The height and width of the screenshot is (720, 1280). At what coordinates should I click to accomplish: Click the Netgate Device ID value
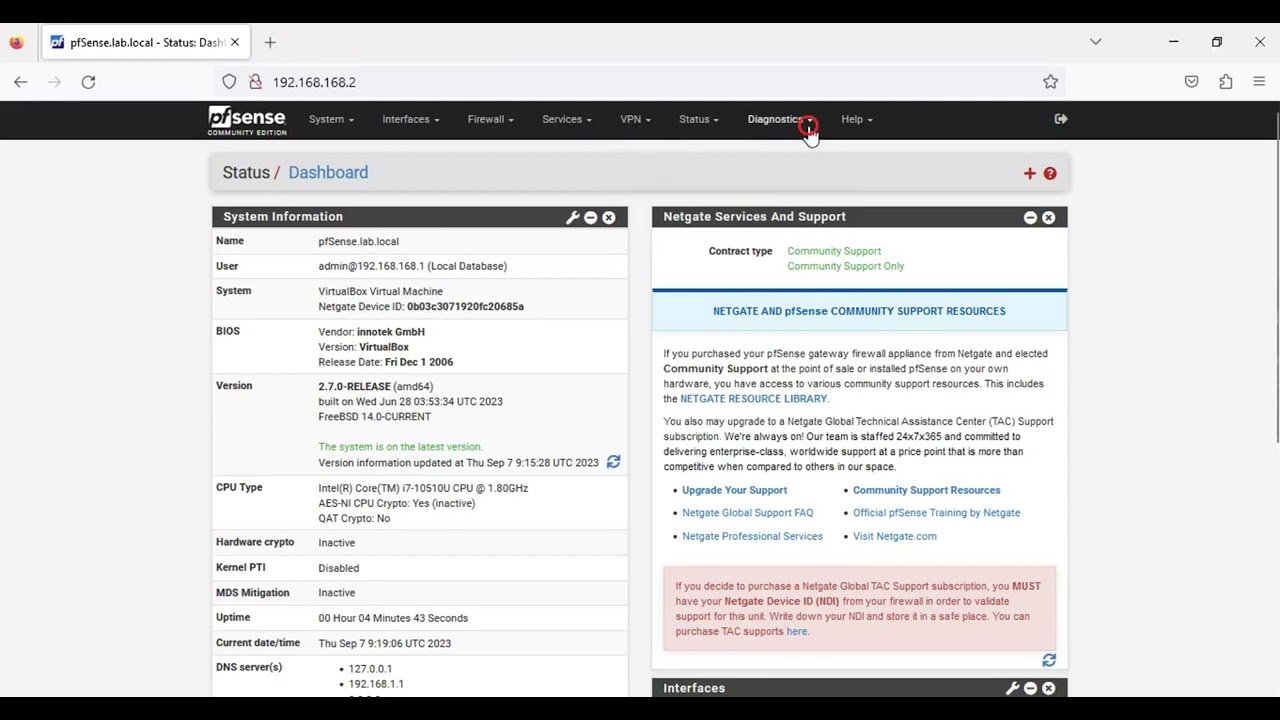(465, 307)
